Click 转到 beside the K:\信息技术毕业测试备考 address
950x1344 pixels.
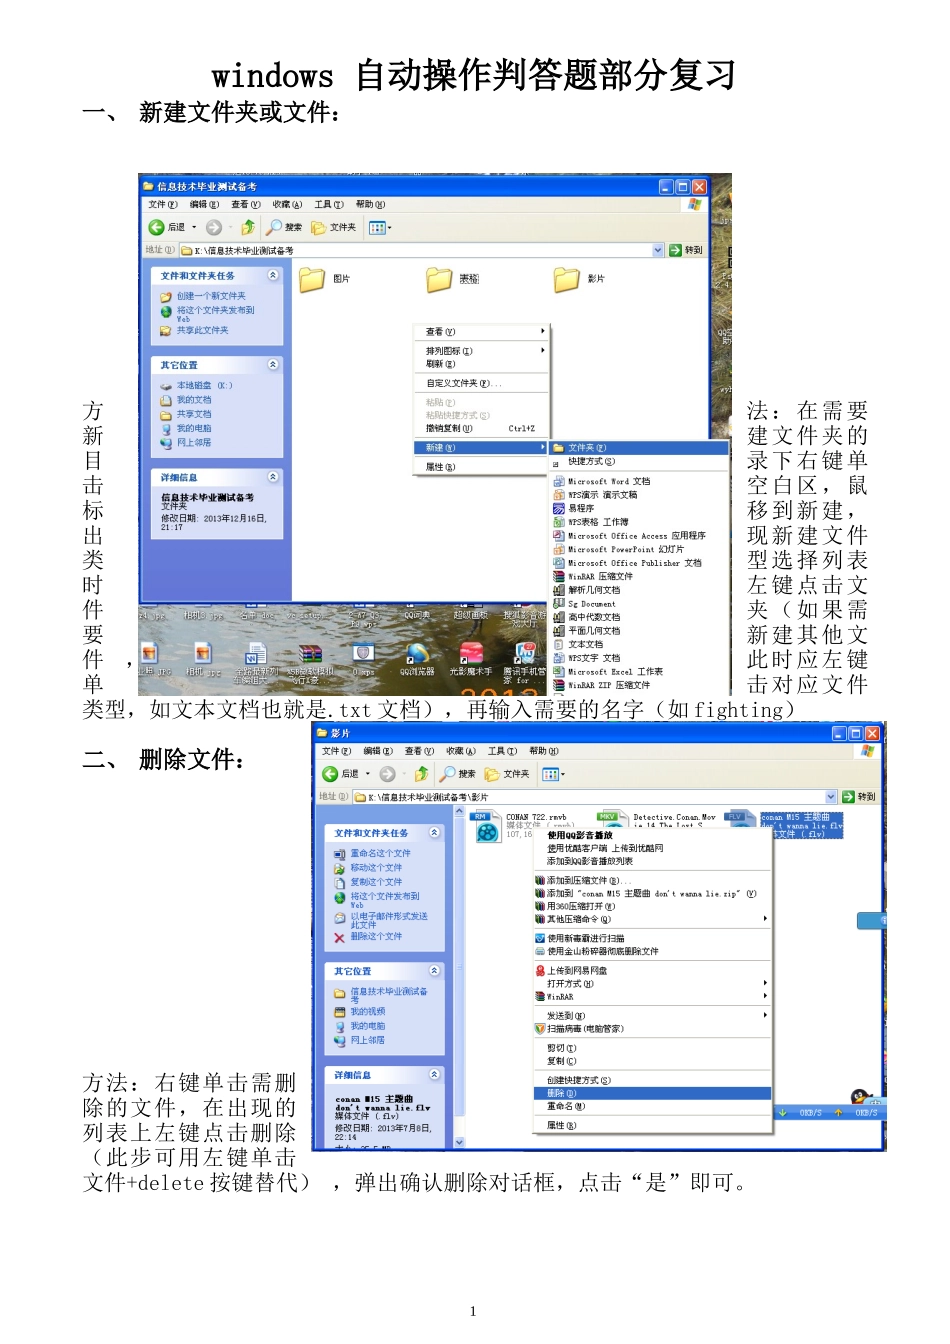click(687, 250)
